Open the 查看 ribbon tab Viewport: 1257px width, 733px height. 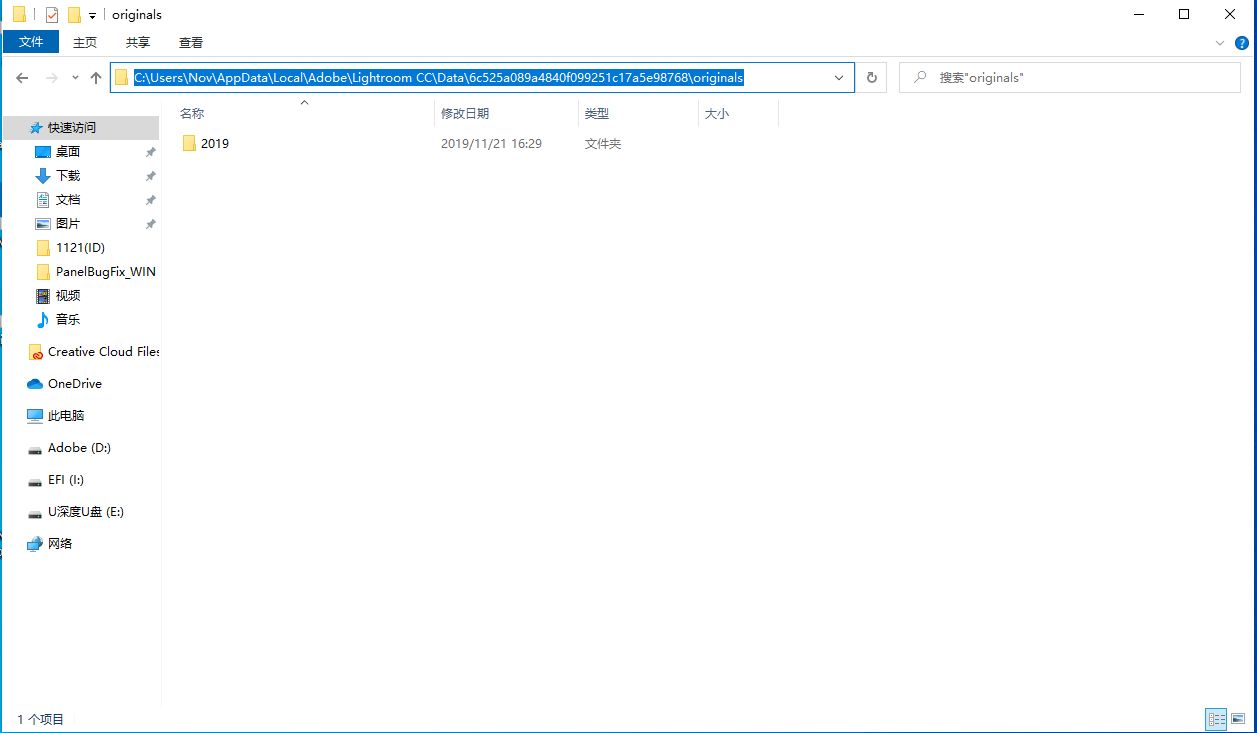coord(190,42)
